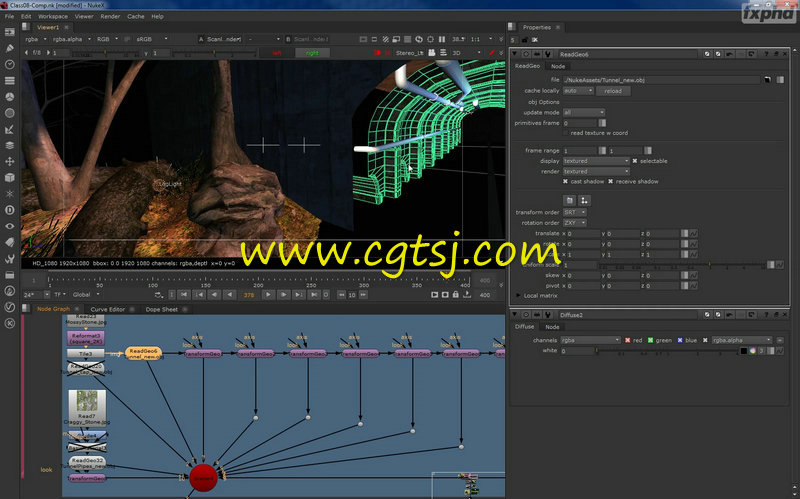Click the Read7 Craggy_Stone thumbnail node
800x499 pixels.
(87, 407)
